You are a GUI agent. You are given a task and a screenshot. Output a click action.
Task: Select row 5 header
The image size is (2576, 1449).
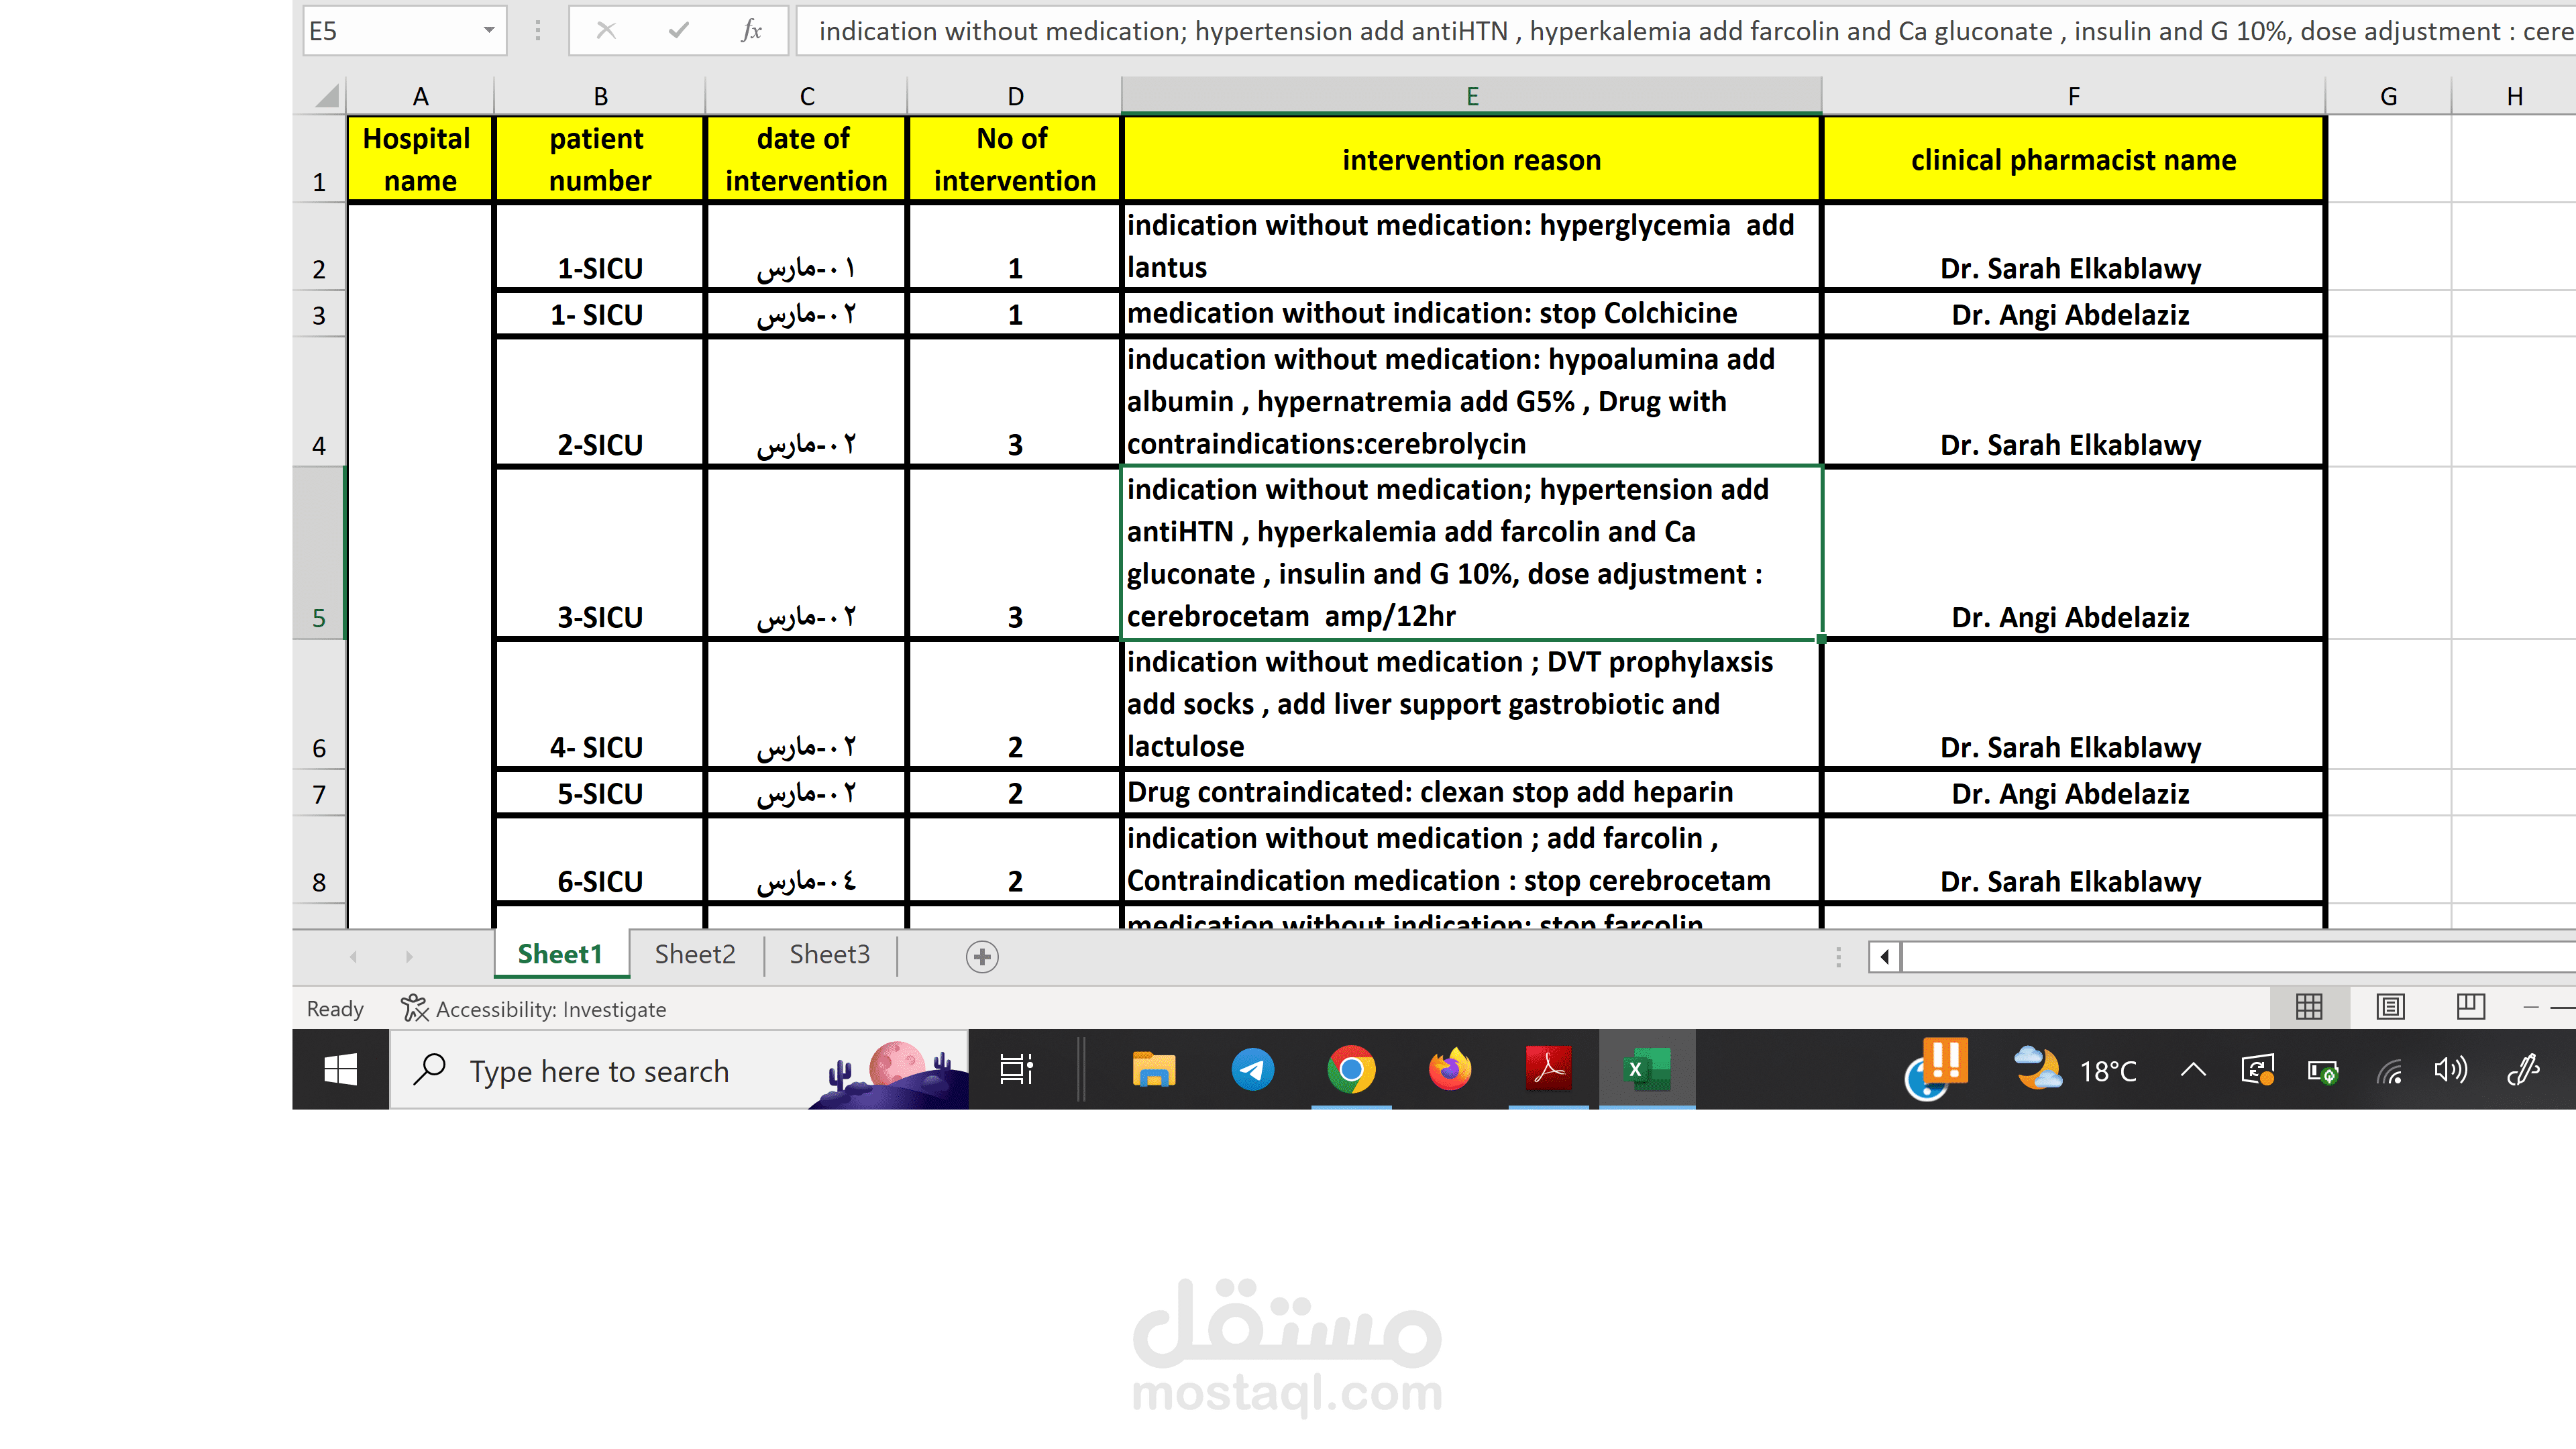coord(319,553)
